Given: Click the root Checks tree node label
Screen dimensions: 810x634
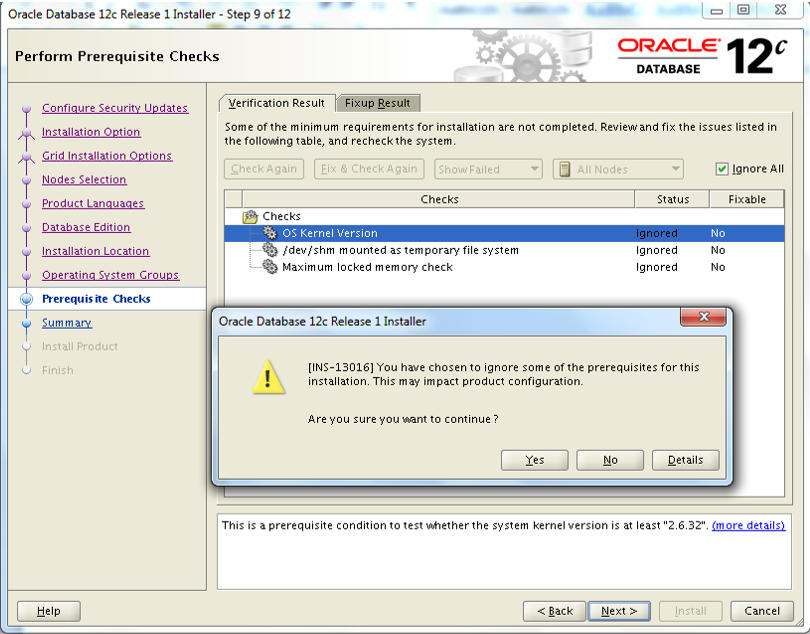Looking at the screenshot, I should (x=281, y=217).
